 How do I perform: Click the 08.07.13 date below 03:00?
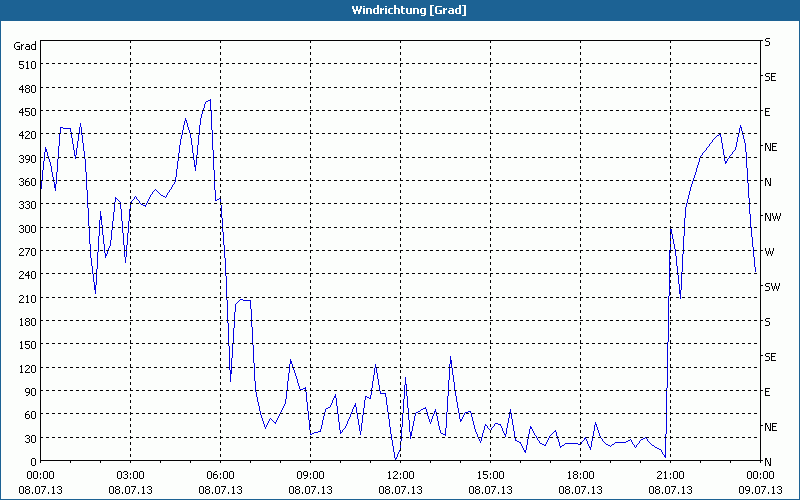click(131, 490)
